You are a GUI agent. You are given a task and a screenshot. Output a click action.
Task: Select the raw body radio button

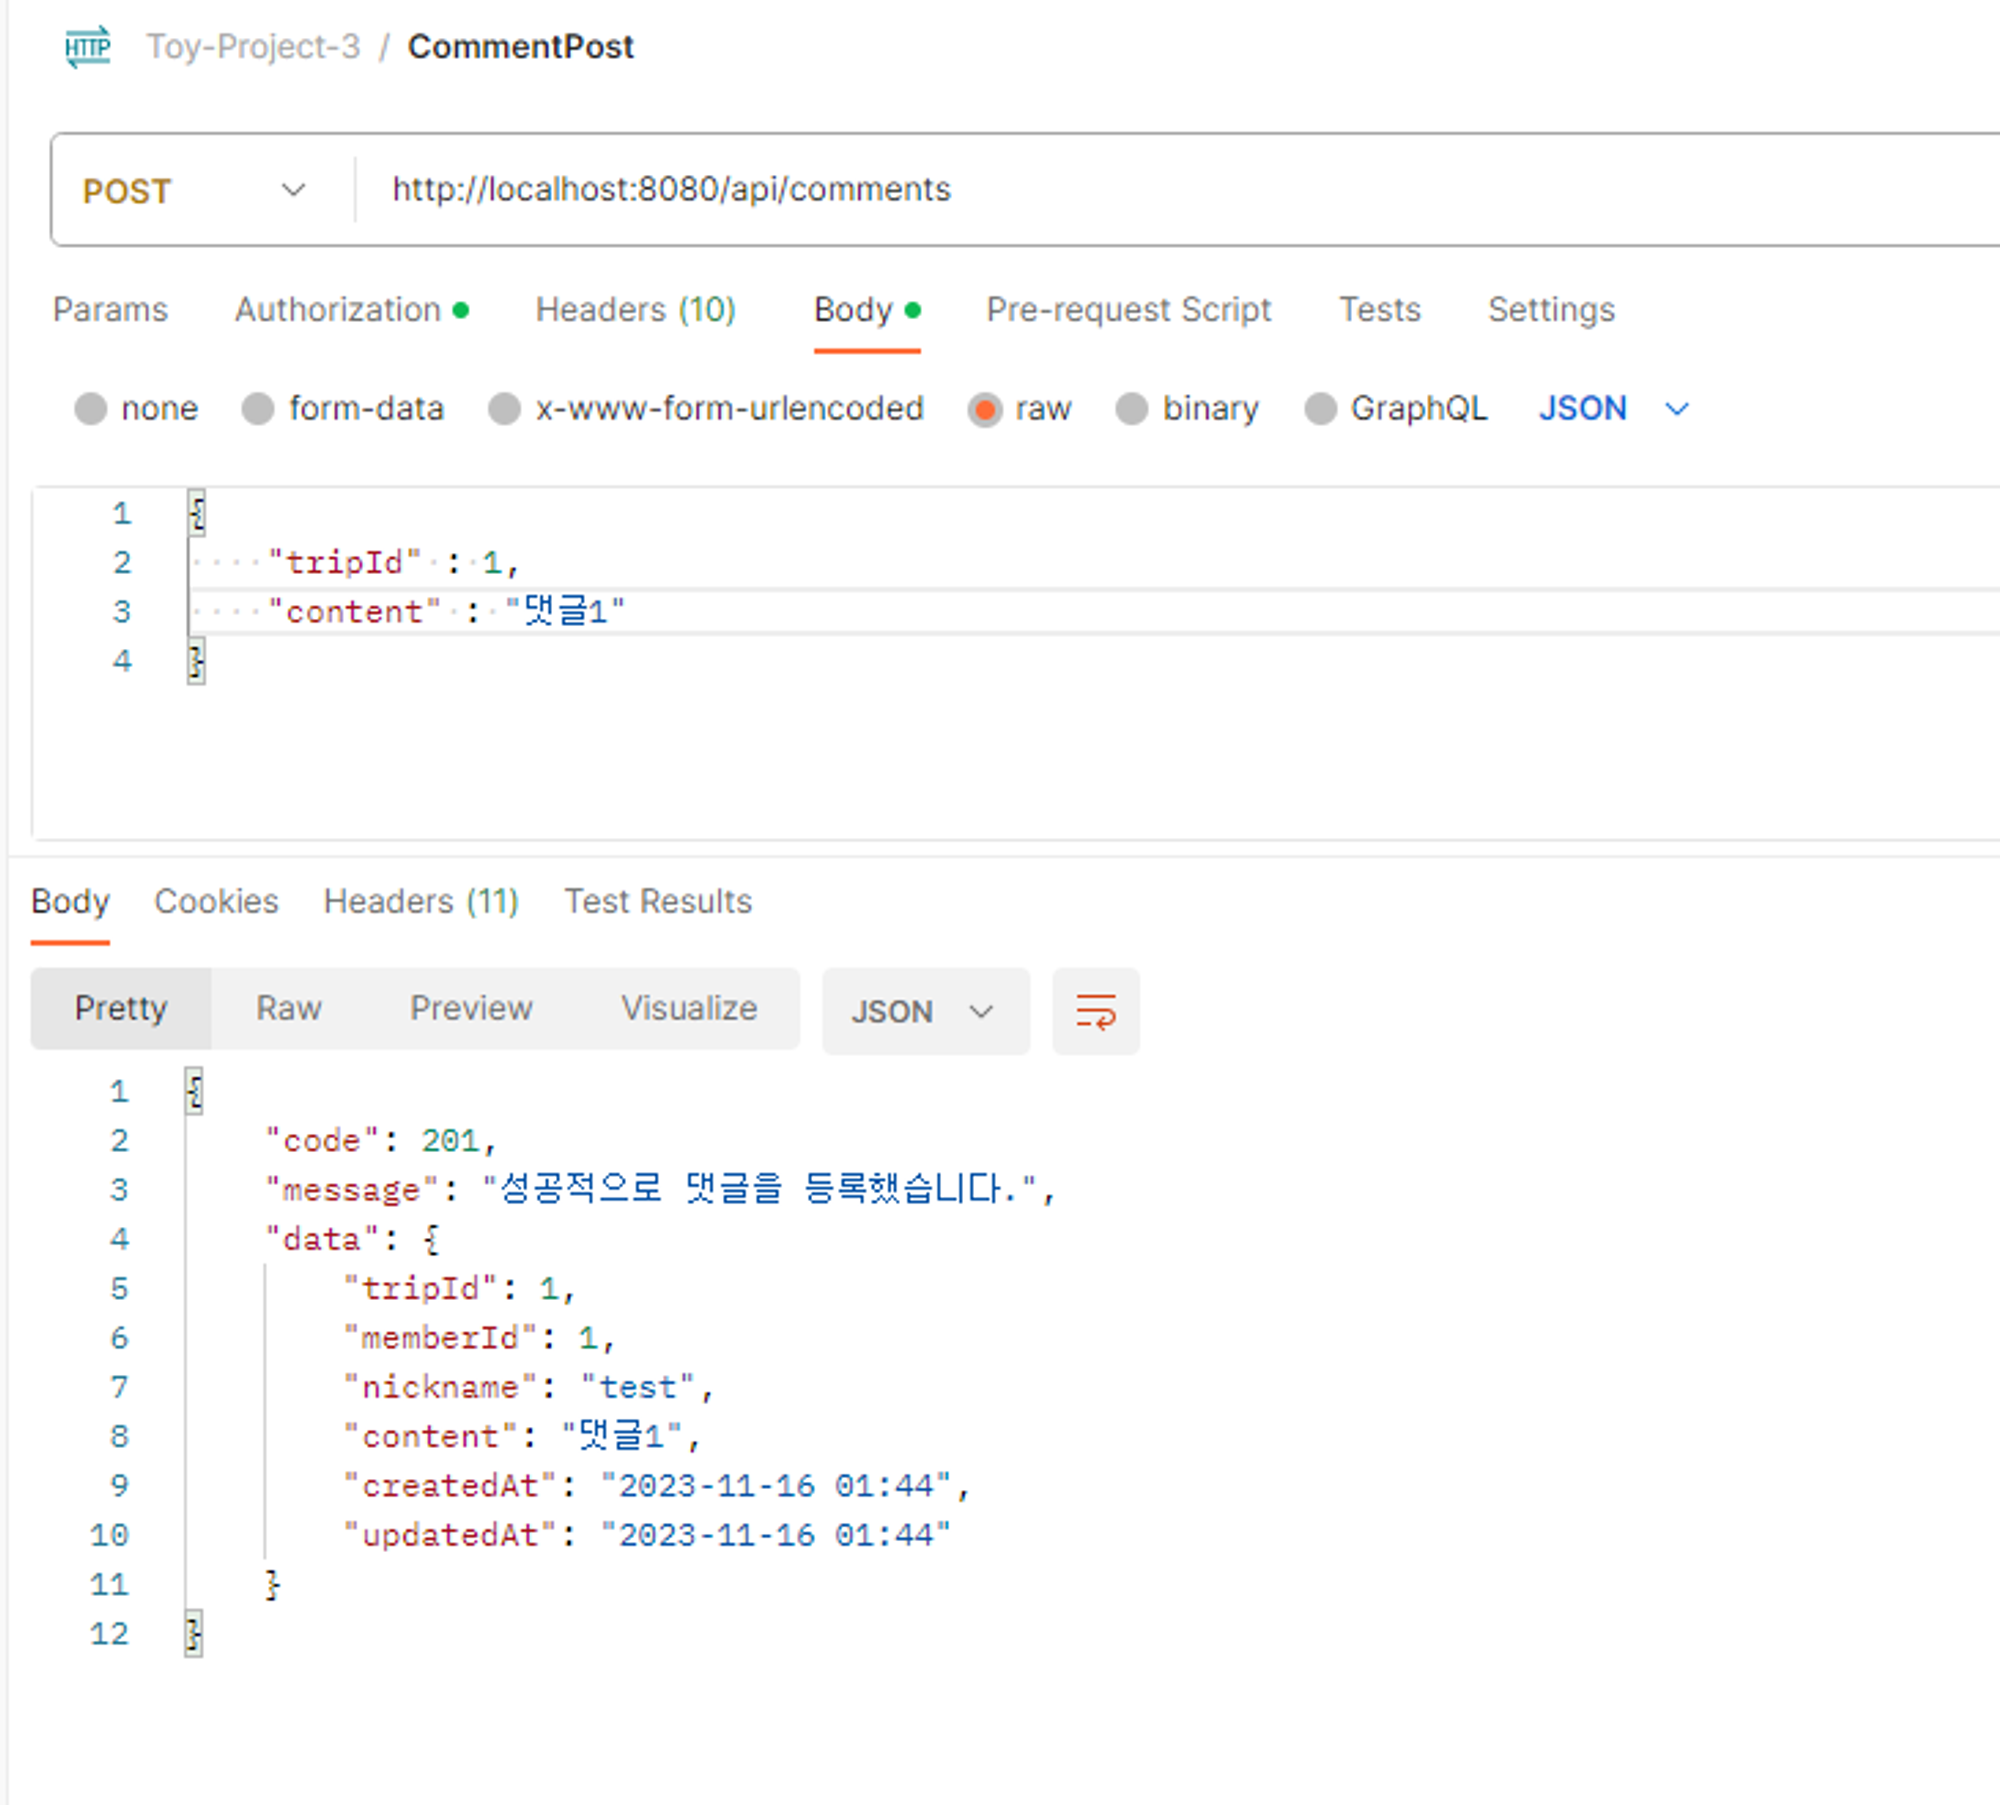point(985,409)
